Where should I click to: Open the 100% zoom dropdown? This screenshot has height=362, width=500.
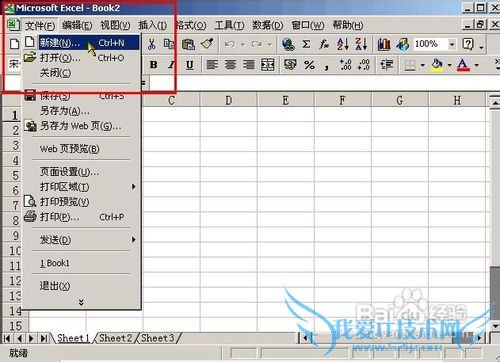452,44
